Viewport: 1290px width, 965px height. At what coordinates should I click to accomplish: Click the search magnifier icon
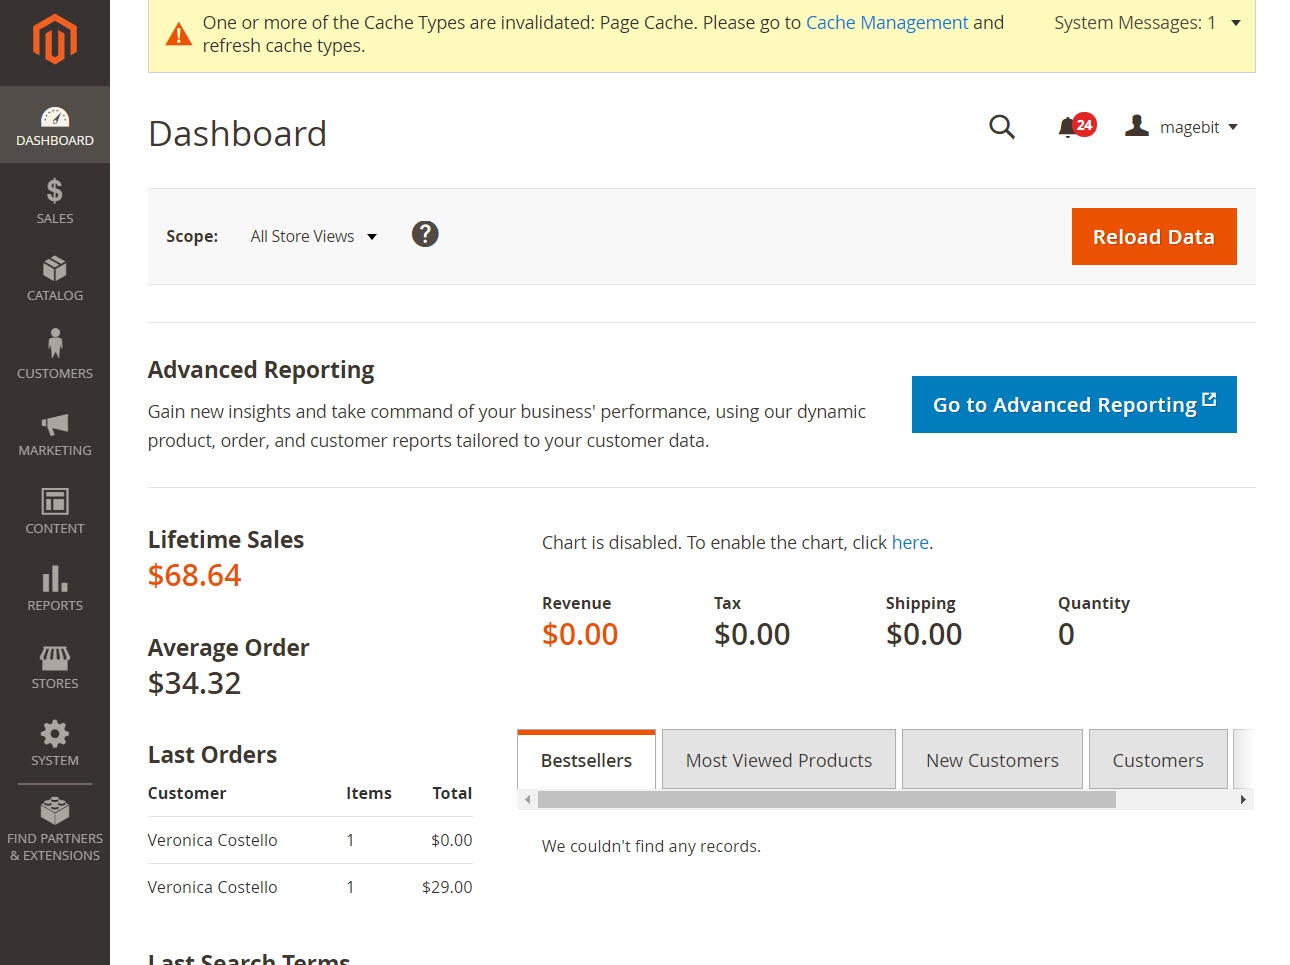tap(1002, 127)
